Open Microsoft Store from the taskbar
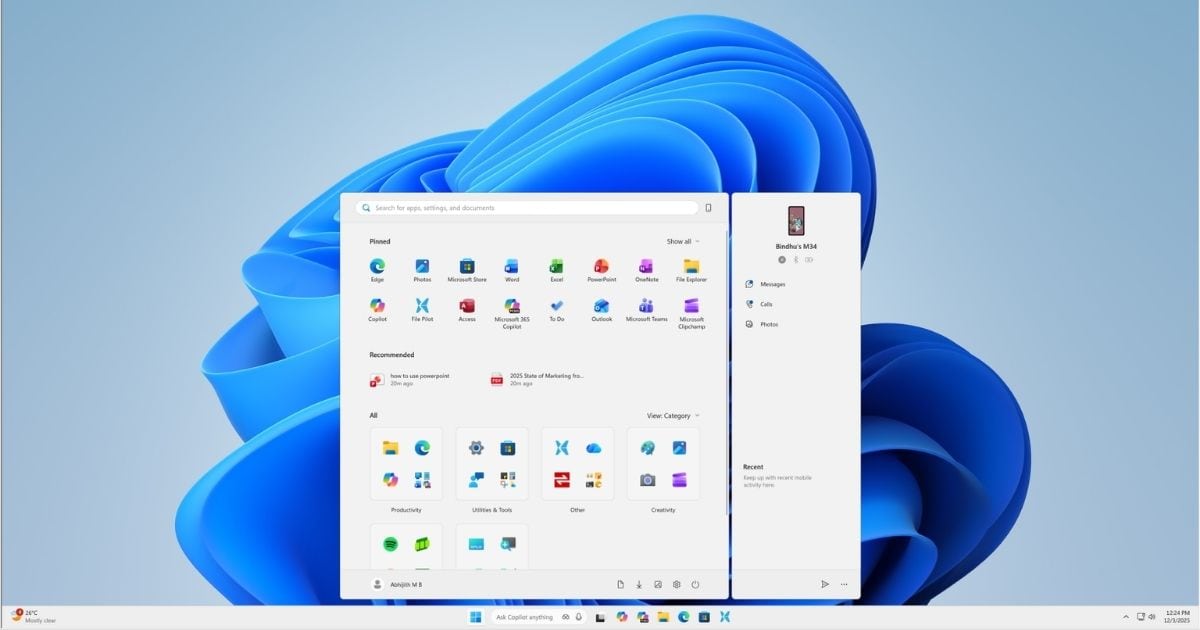The height and width of the screenshot is (630, 1200). point(704,617)
